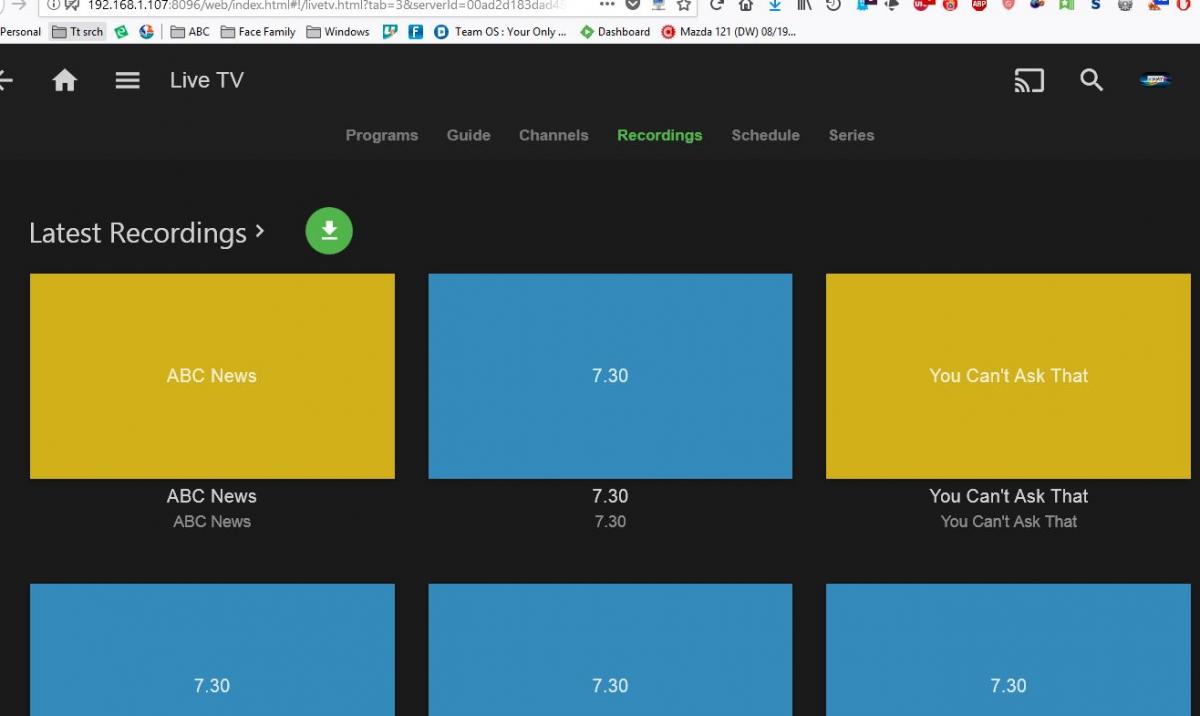Click the browser bookmark star icon
The height and width of the screenshot is (716, 1200).
pos(684,5)
